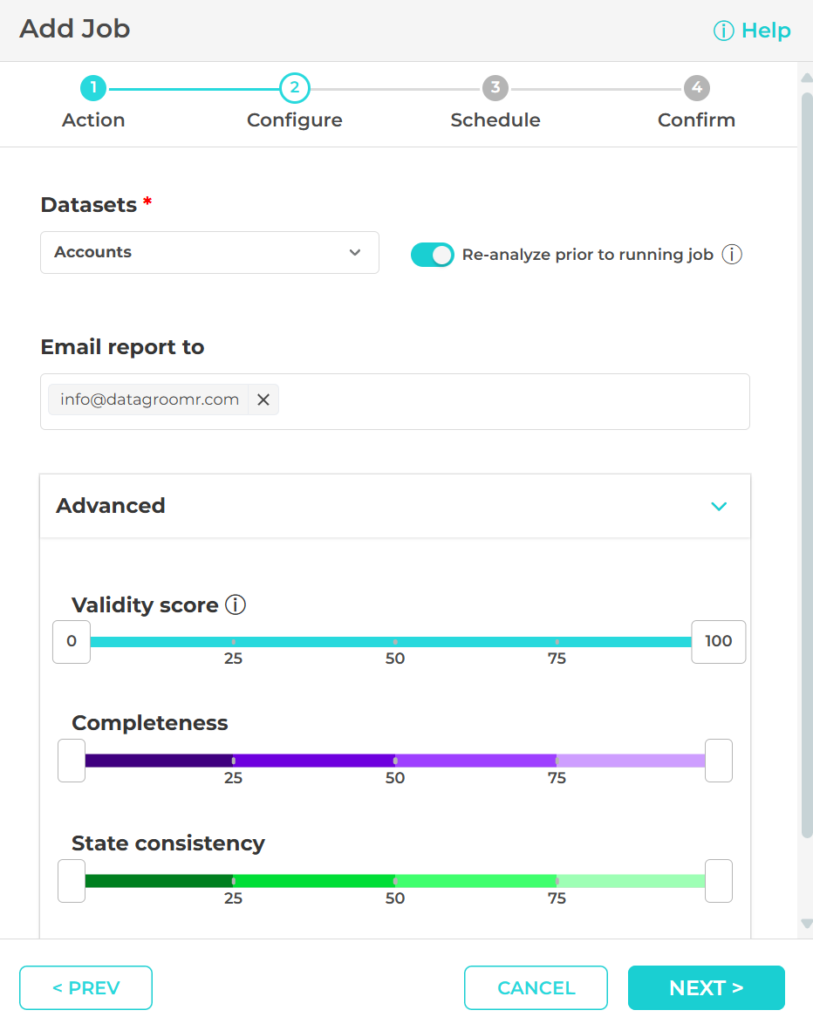Screen dimensions: 813x1024
Task: Click the step 3 Schedule circle indicator
Action: pos(495,88)
